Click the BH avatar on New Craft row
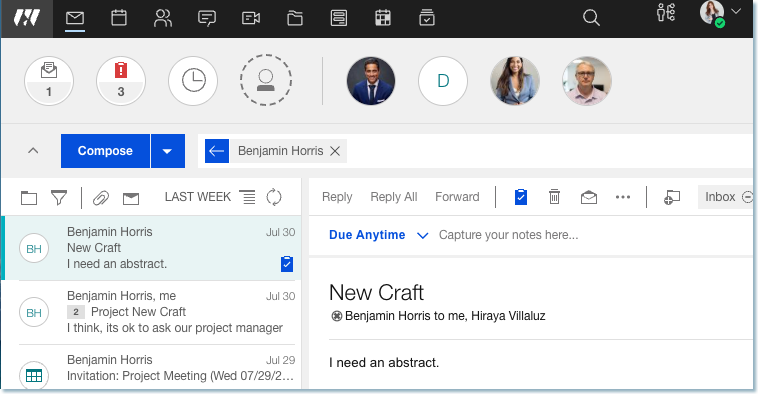 pyautogui.click(x=34, y=248)
